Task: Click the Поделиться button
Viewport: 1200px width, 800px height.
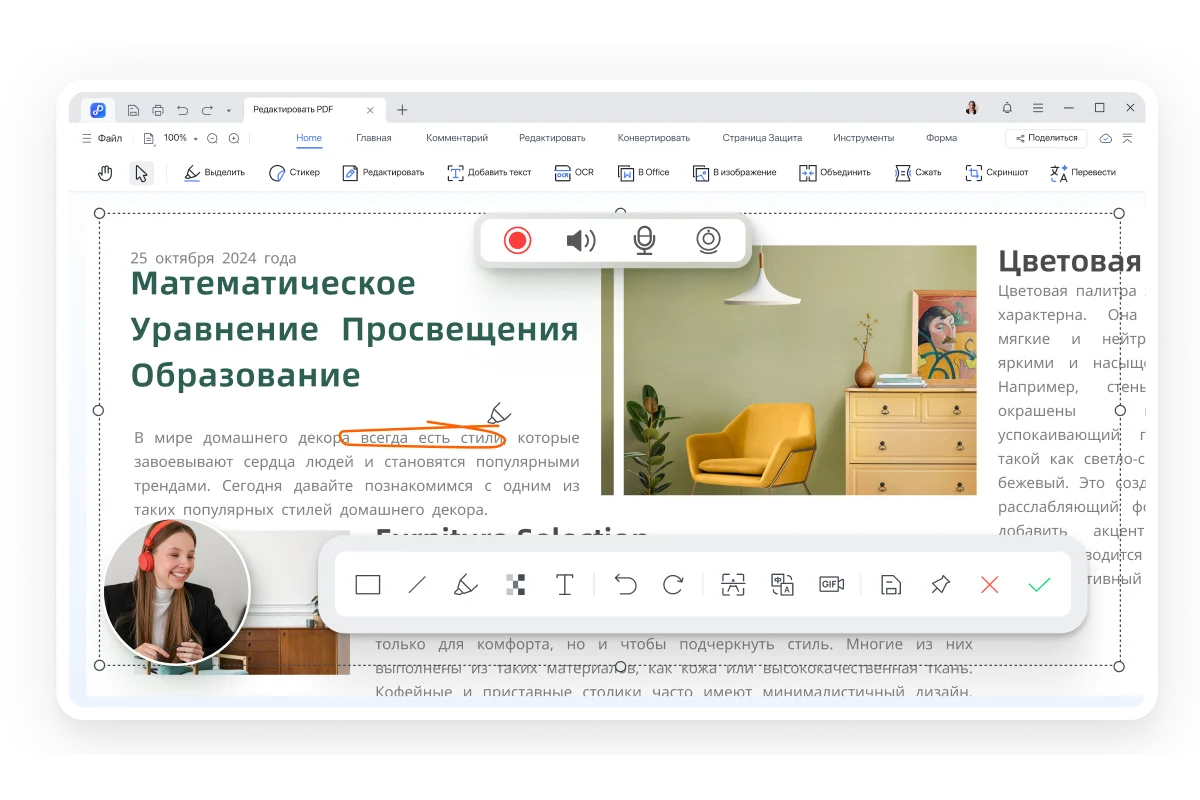Action: 1045,137
